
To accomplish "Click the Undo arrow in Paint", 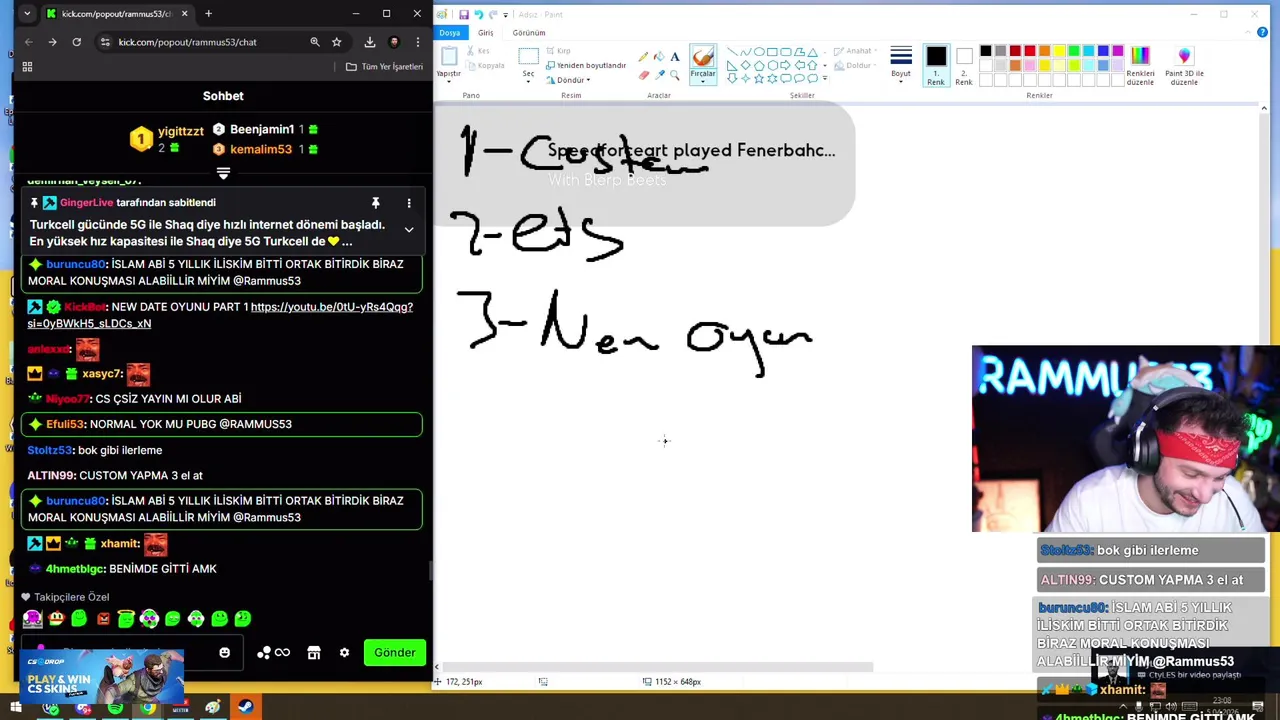I will tap(478, 14).
